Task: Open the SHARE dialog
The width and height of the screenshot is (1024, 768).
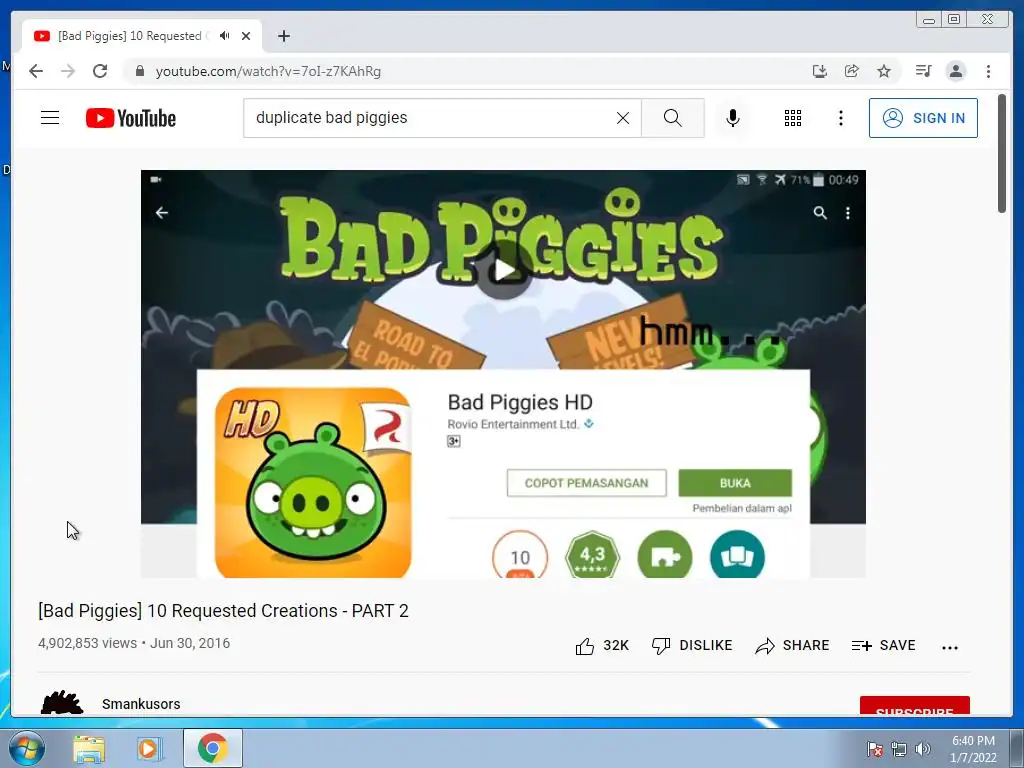Action: pyautogui.click(x=792, y=646)
